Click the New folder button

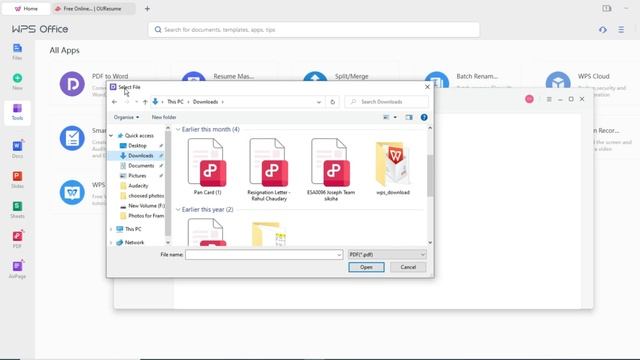pyautogui.click(x=164, y=118)
